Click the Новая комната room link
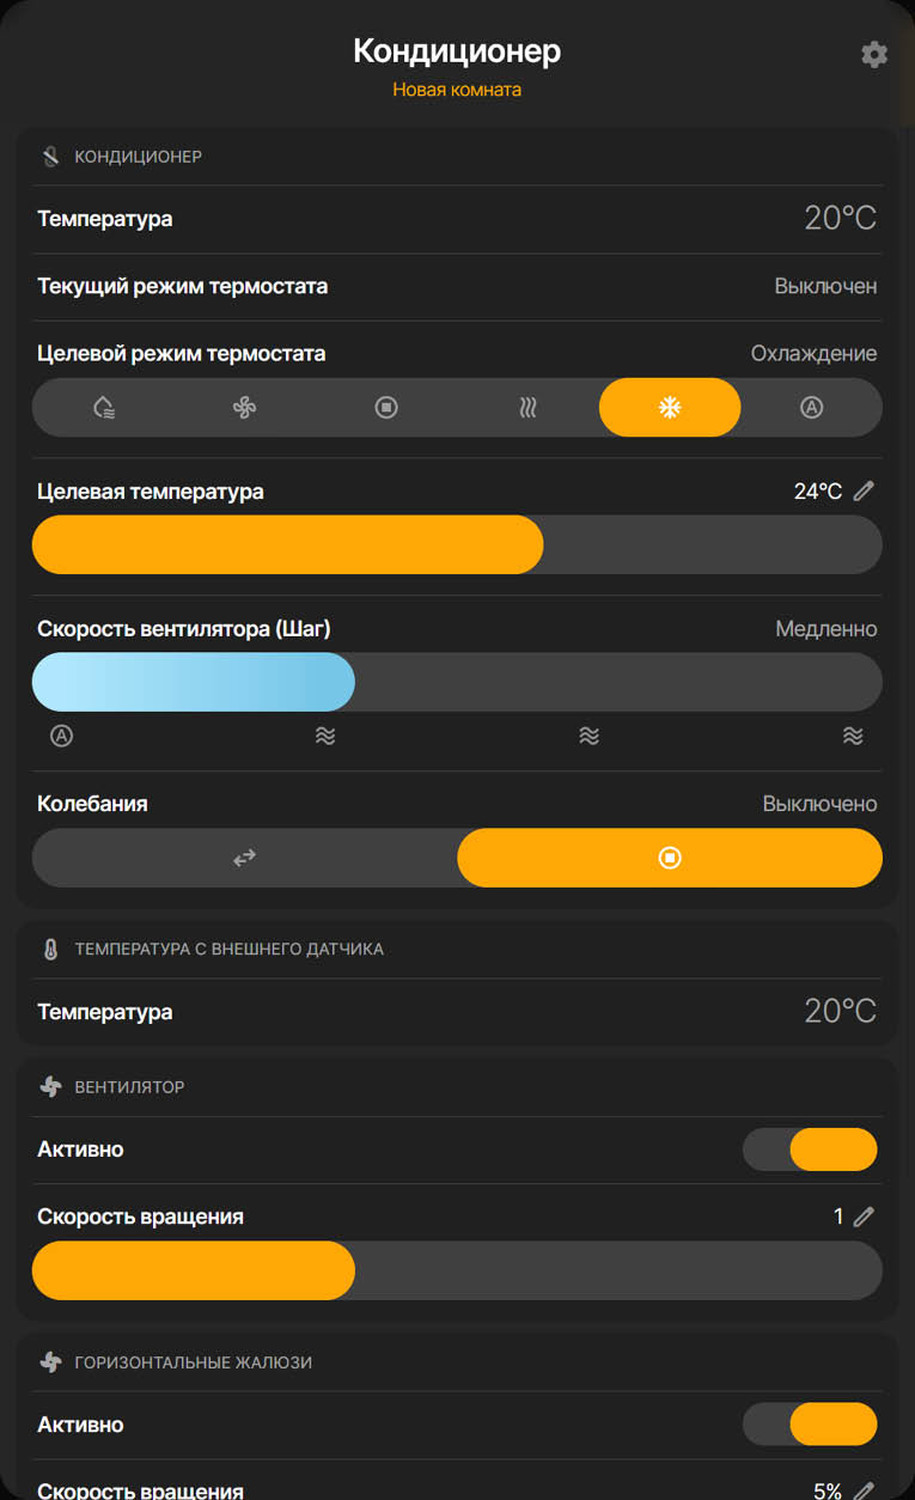Screen dimensions: 915x1500 coord(457,90)
